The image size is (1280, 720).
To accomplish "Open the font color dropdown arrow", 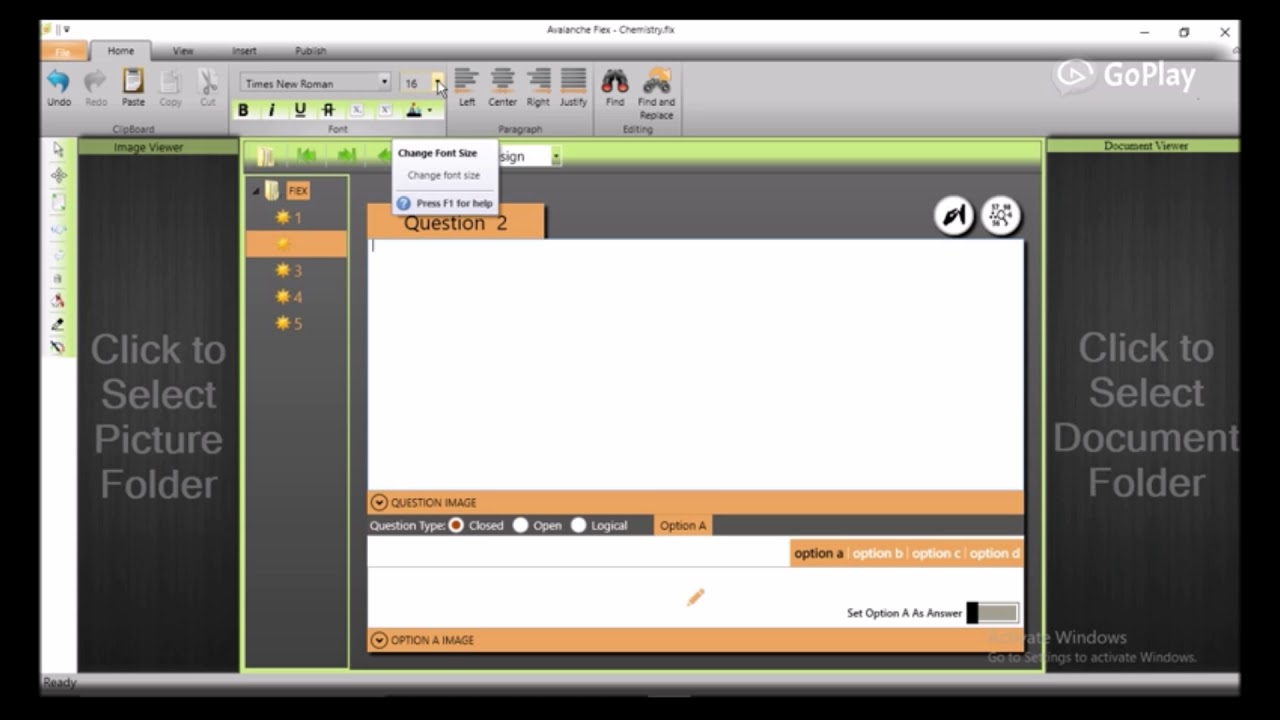I will point(430,110).
